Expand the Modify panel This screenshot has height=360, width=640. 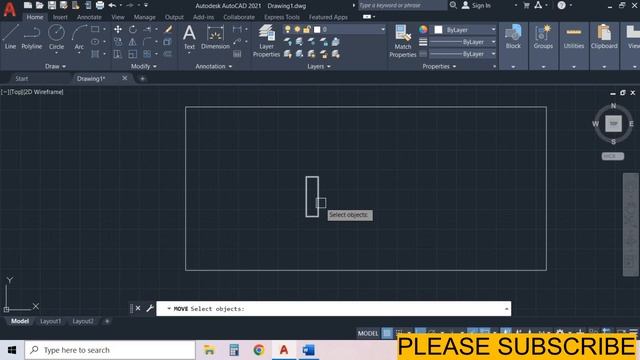pyautogui.click(x=143, y=66)
